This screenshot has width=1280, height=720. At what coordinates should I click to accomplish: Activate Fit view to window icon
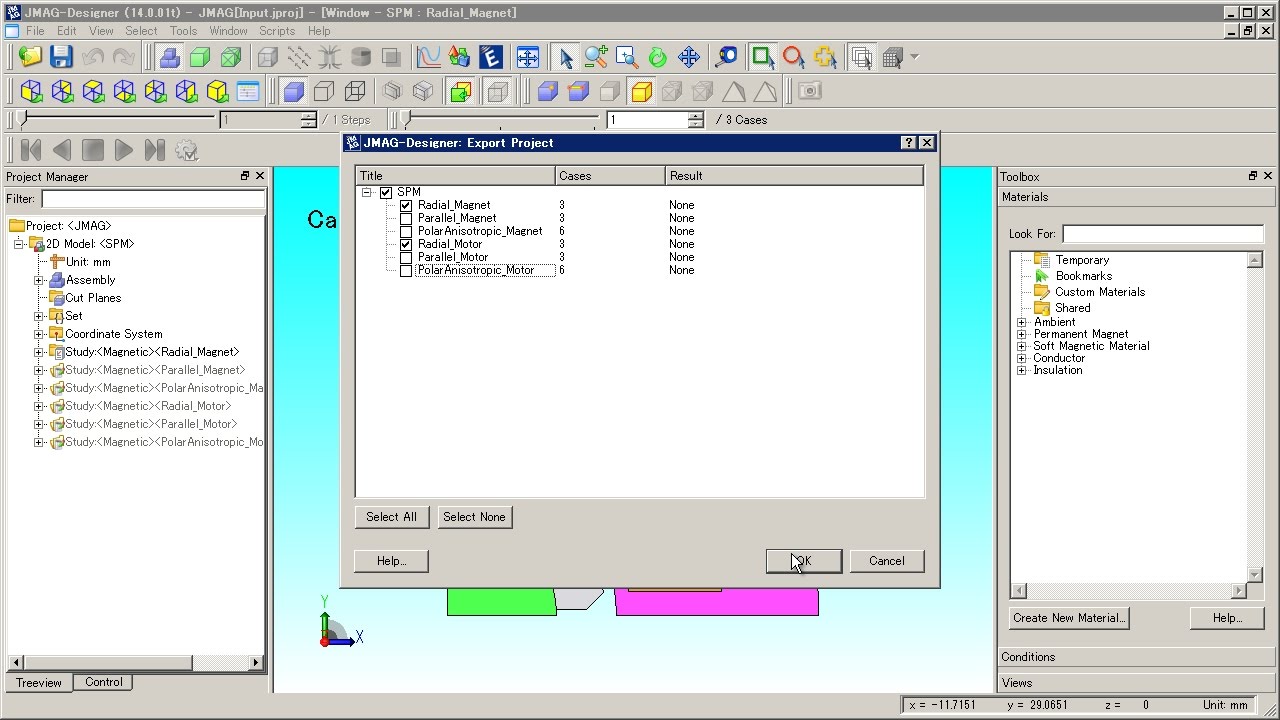[528, 57]
